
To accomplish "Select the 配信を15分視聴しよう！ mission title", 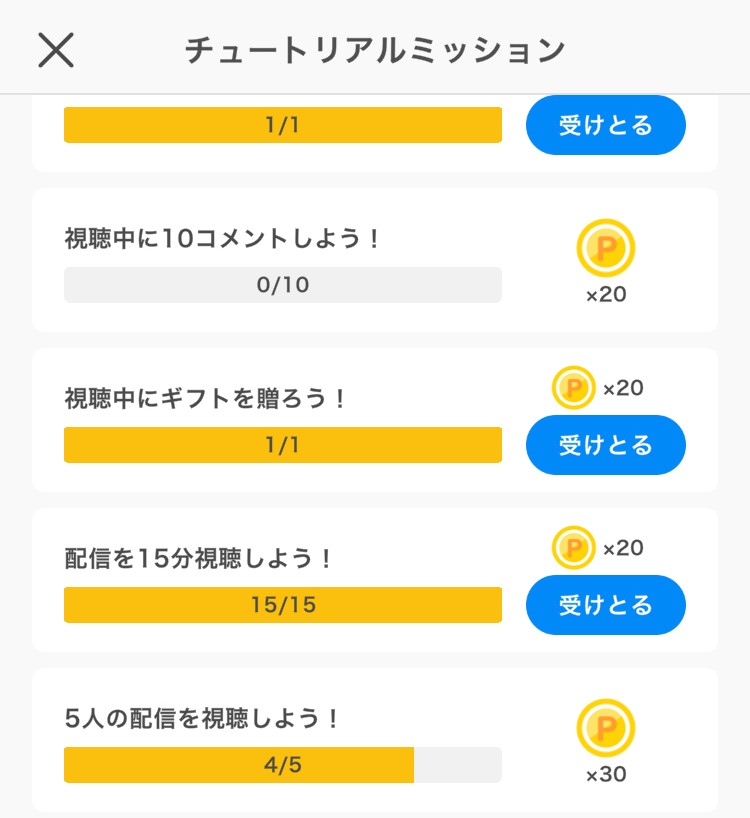I will (x=197, y=559).
